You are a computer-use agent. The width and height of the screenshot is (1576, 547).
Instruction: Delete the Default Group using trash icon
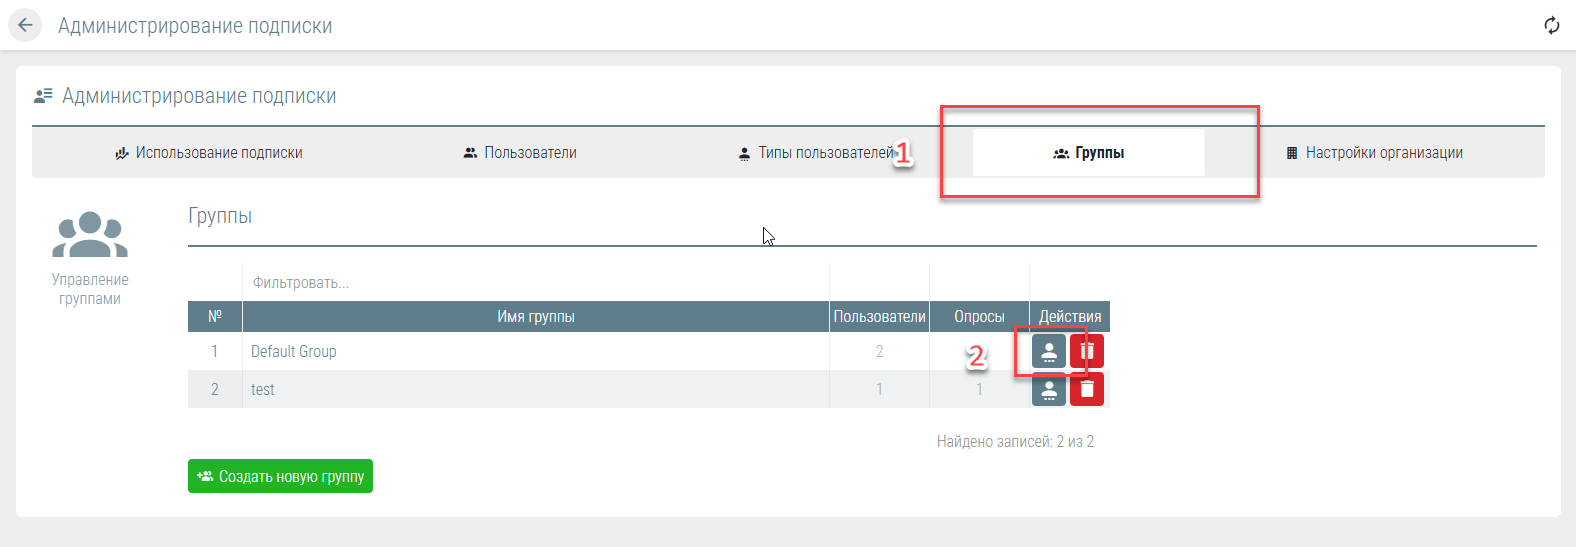click(1087, 351)
